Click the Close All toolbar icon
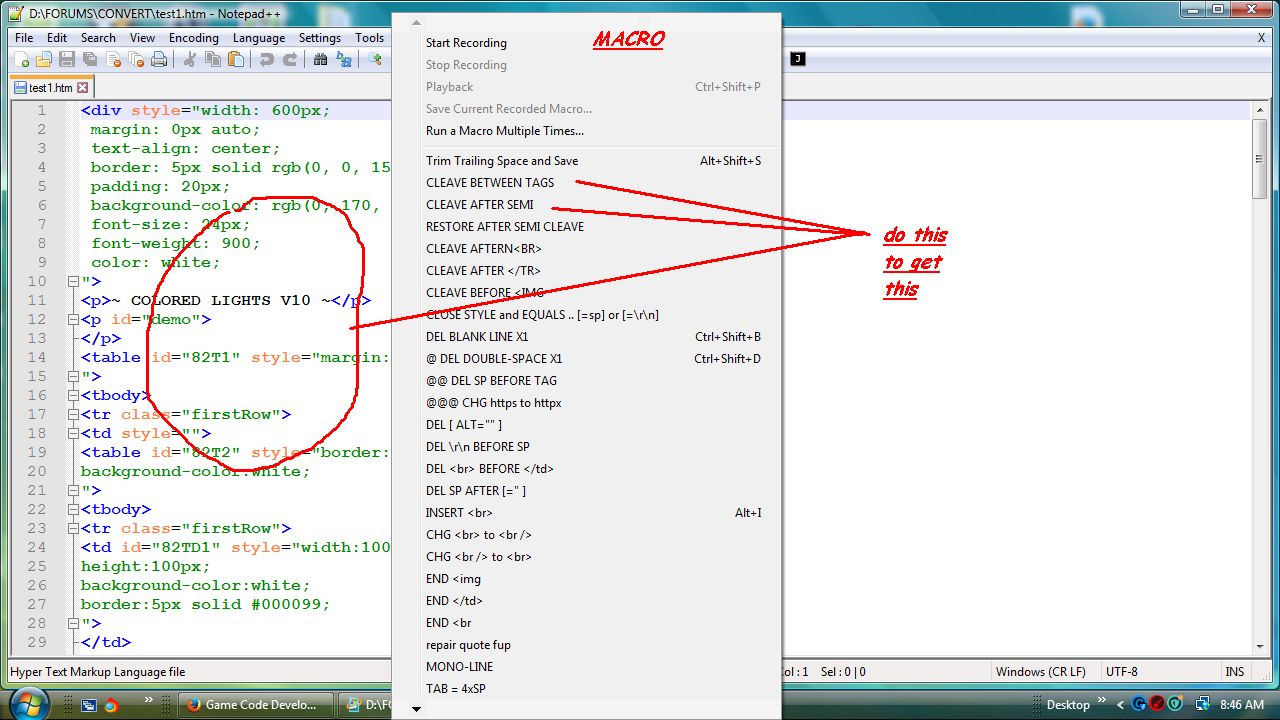 tap(136, 60)
